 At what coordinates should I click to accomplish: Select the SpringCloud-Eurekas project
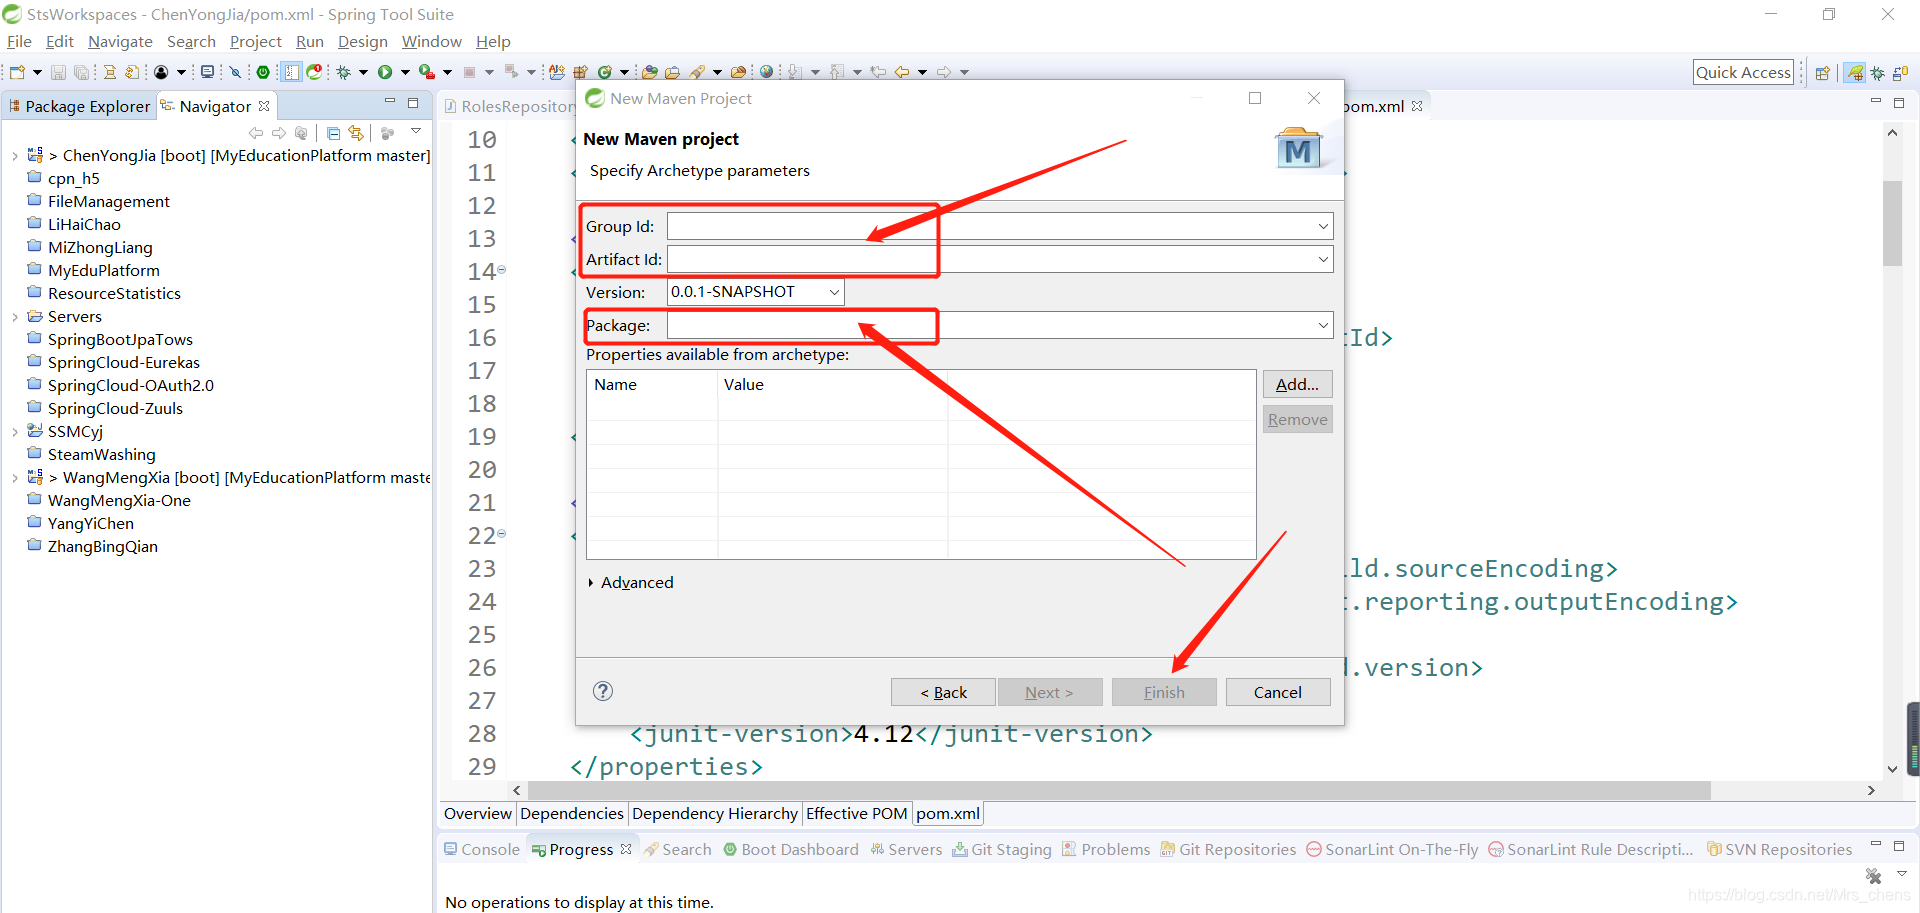pos(123,362)
